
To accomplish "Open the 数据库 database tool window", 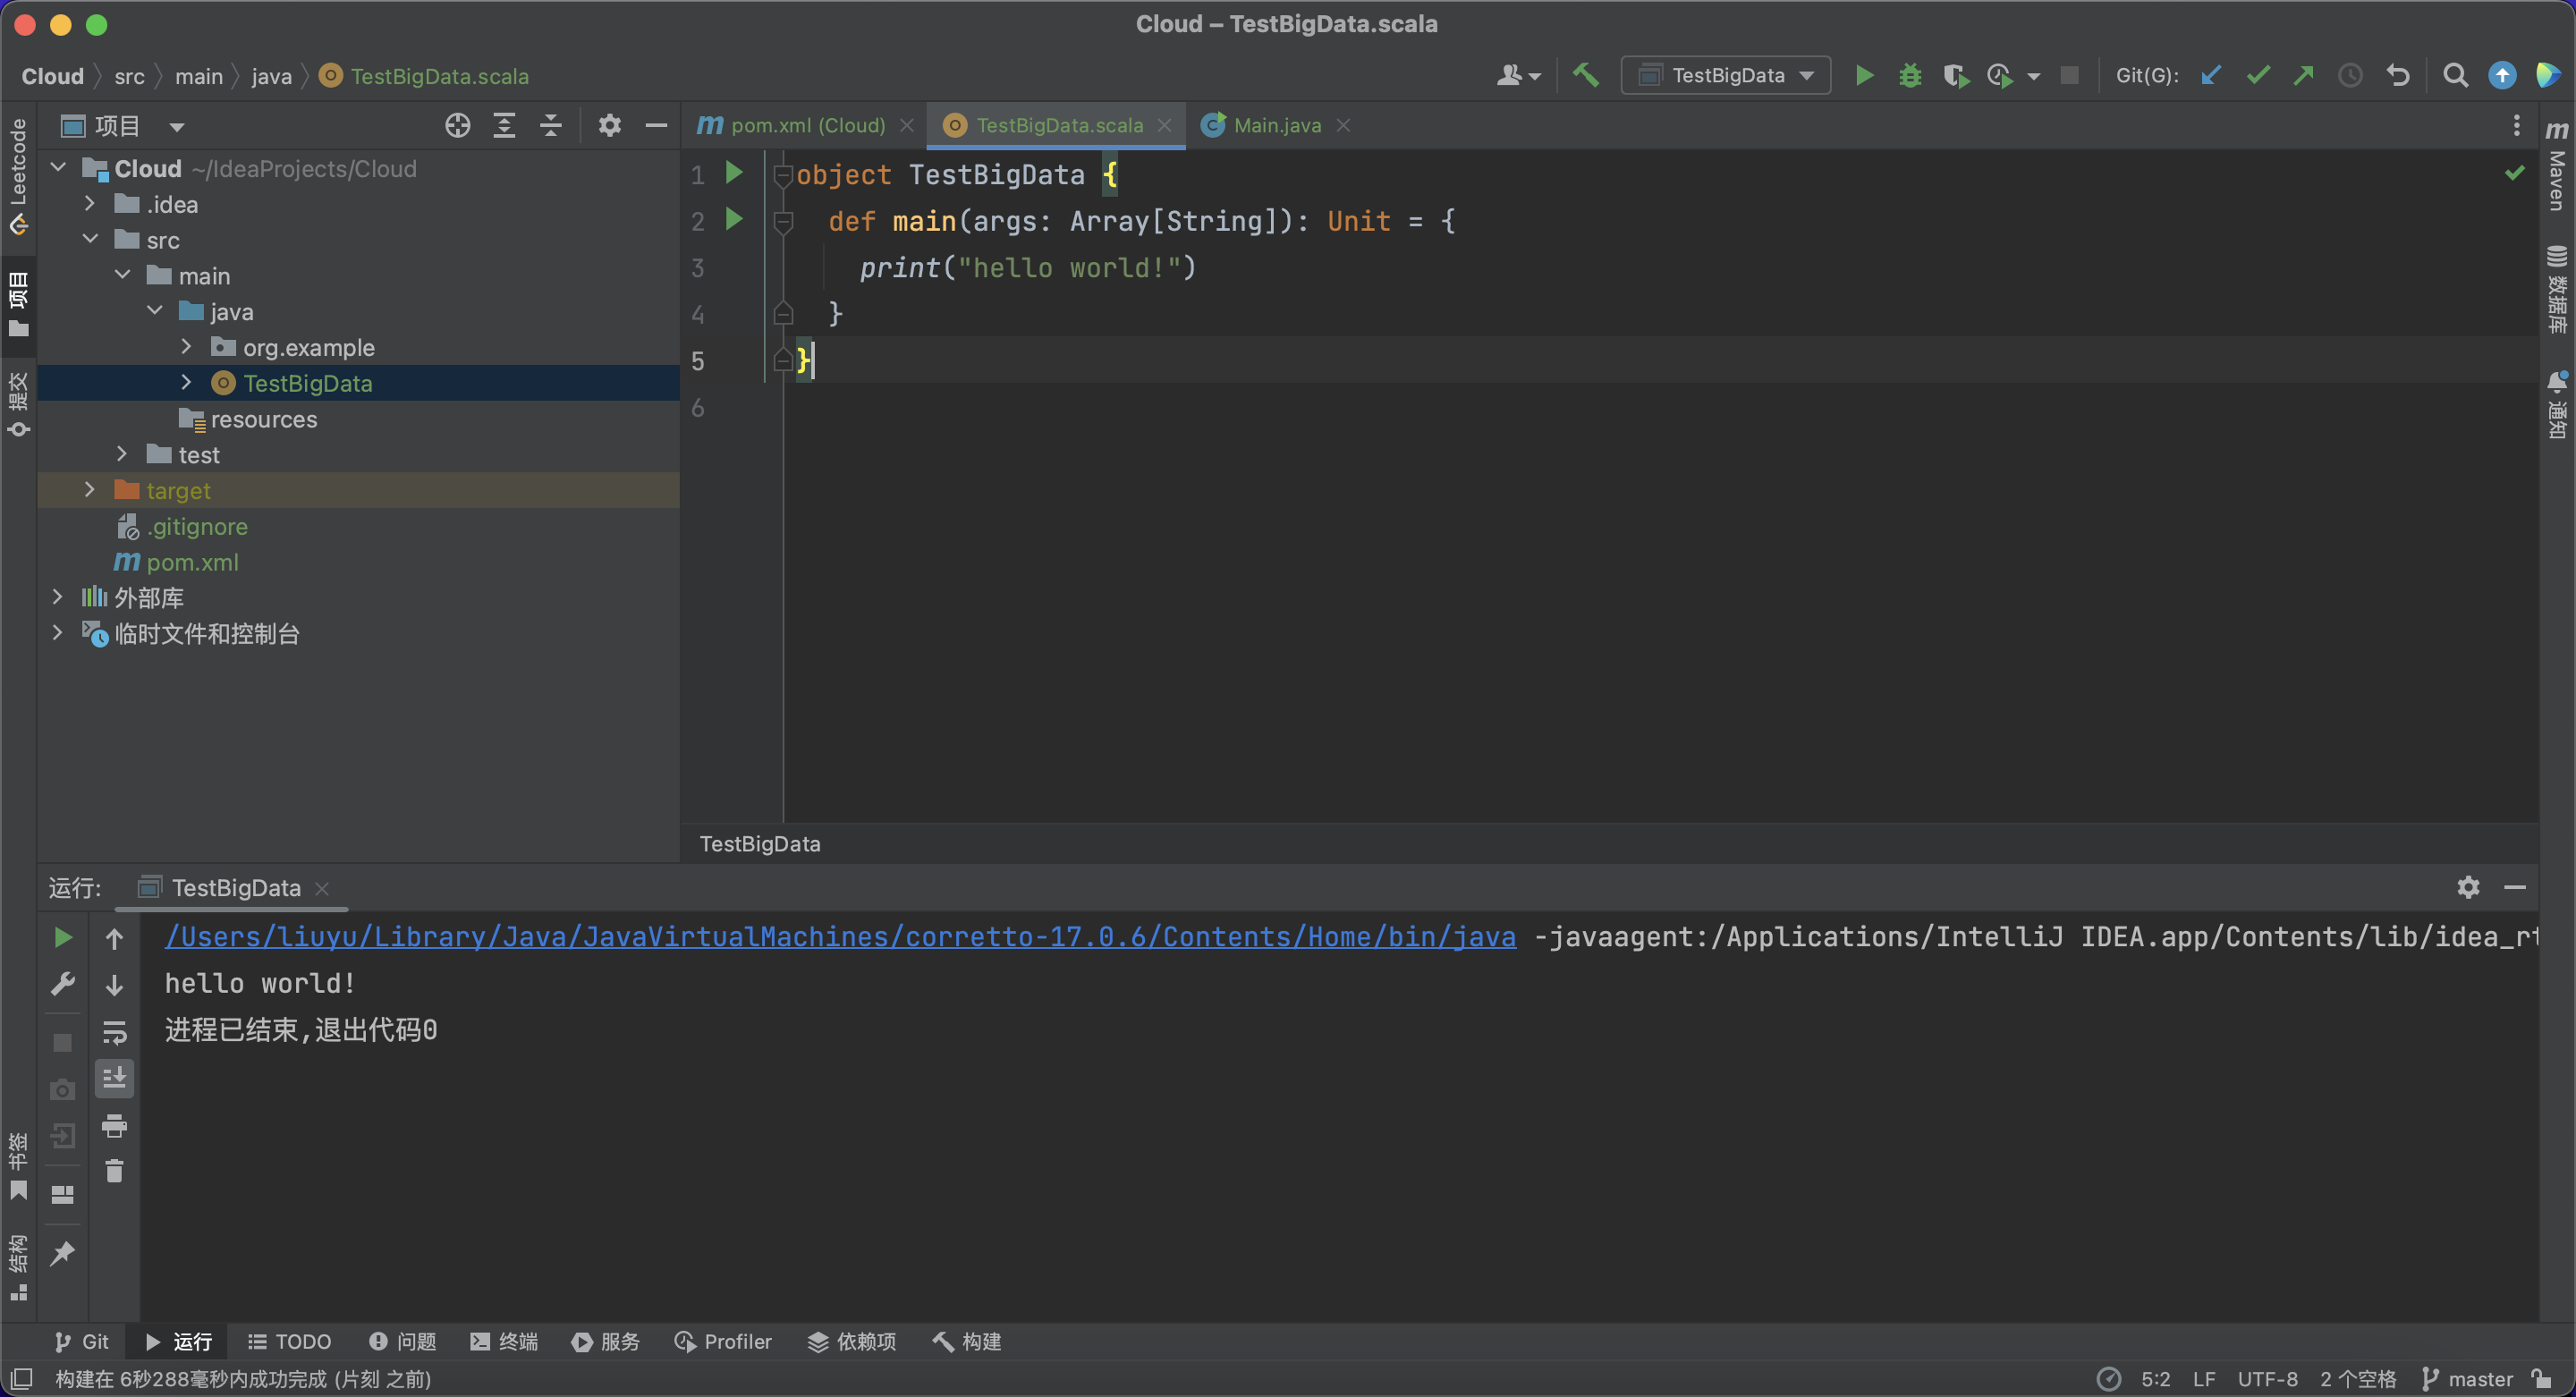I will pyautogui.click(x=2556, y=289).
